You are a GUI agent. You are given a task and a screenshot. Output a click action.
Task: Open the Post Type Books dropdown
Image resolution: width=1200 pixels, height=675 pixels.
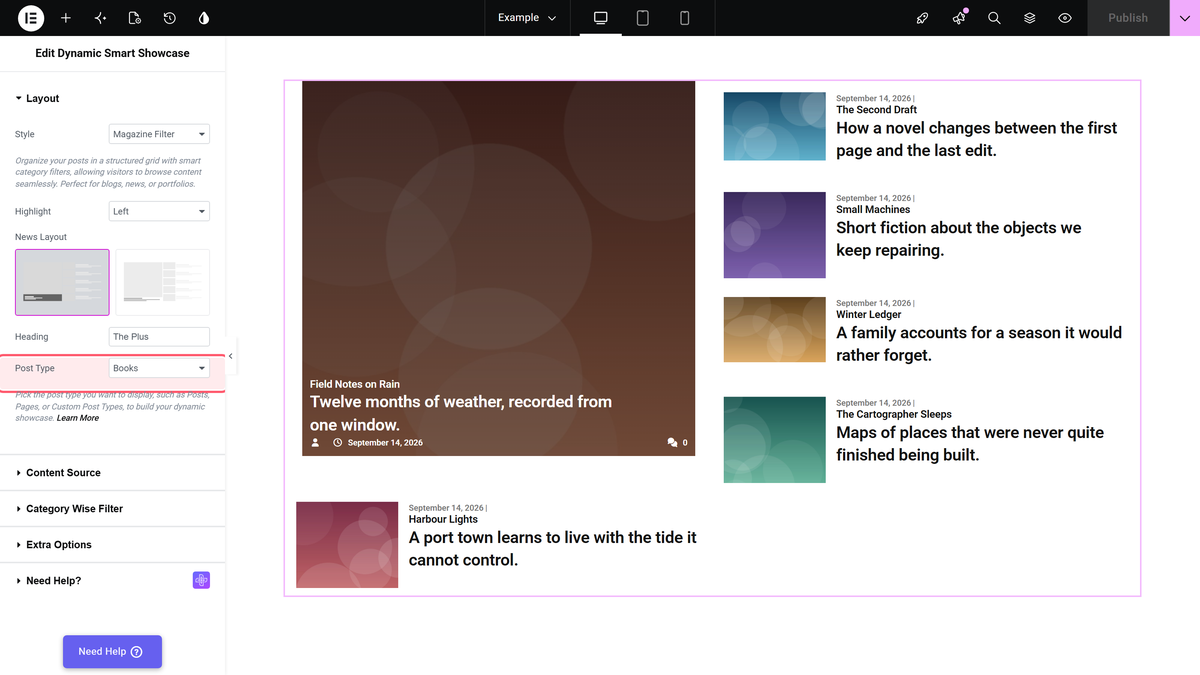point(159,368)
